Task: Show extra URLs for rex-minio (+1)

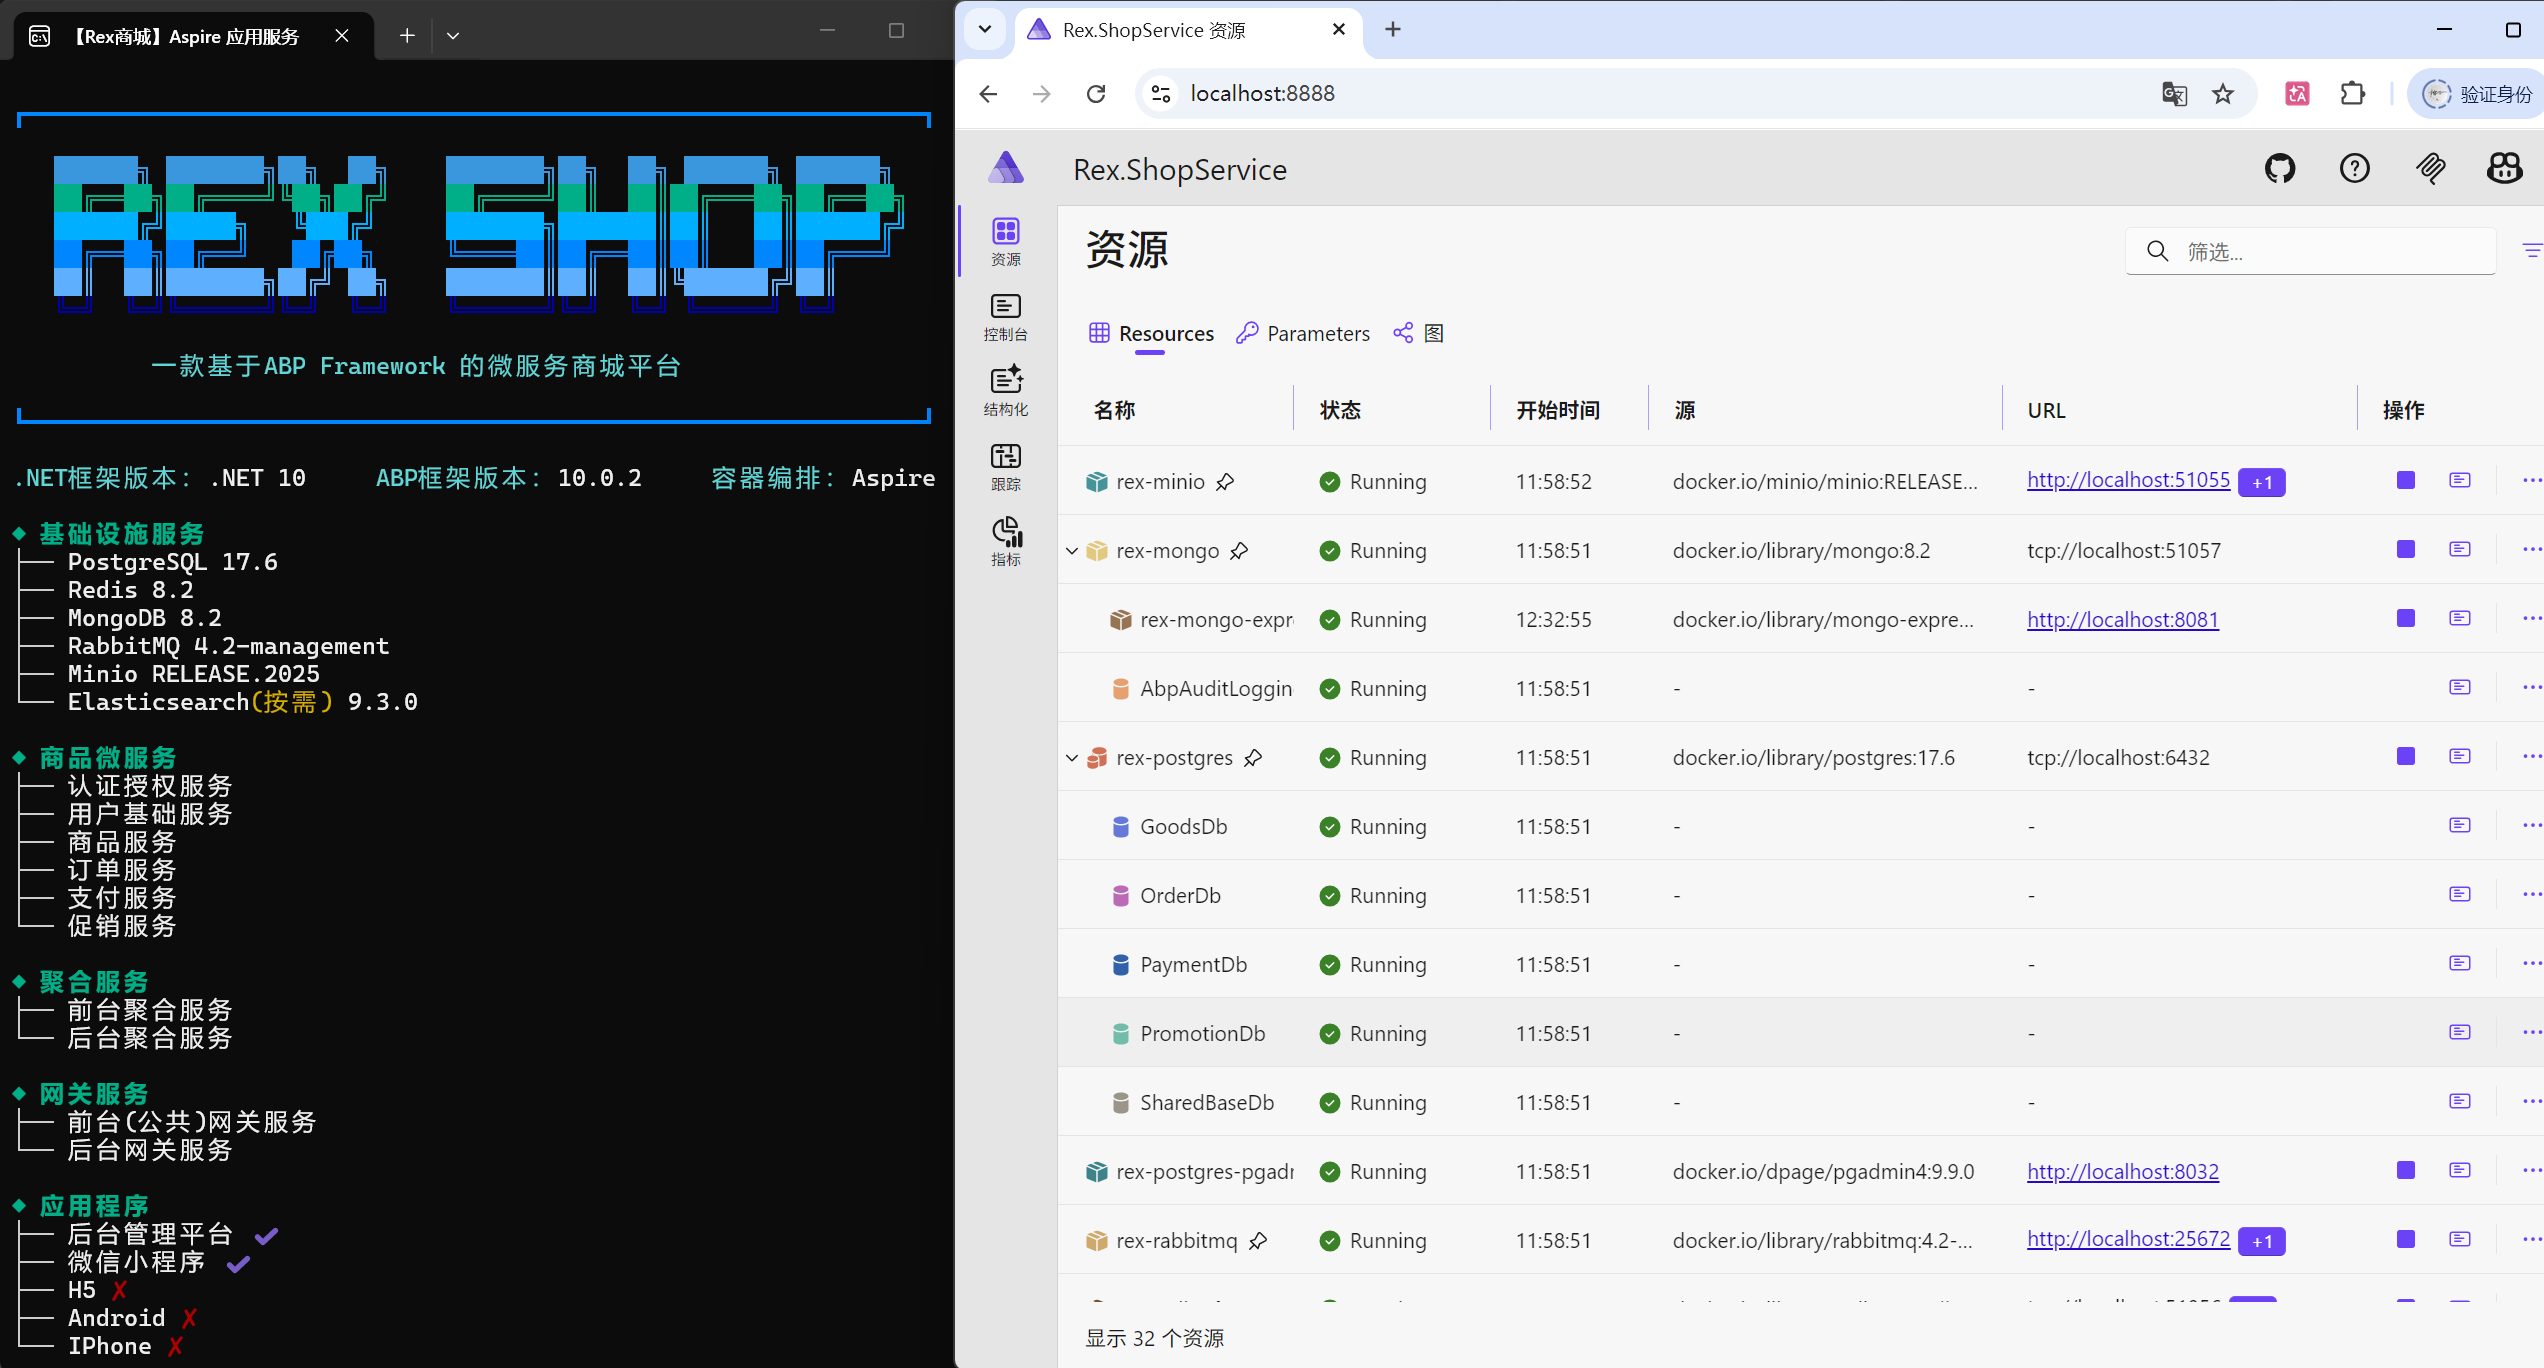Action: click(2262, 482)
